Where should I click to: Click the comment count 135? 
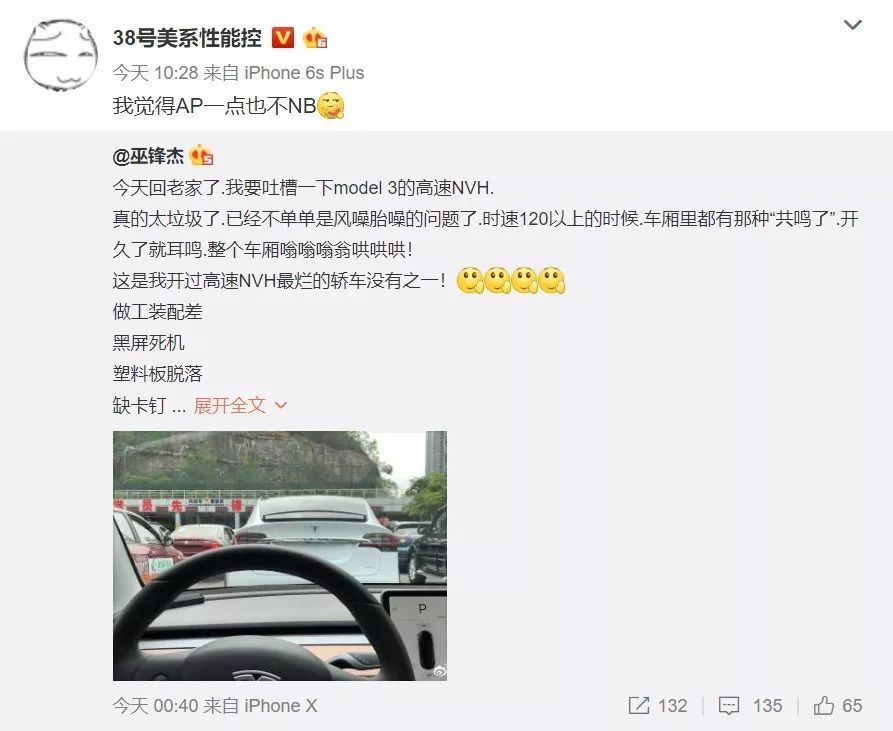tap(767, 706)
